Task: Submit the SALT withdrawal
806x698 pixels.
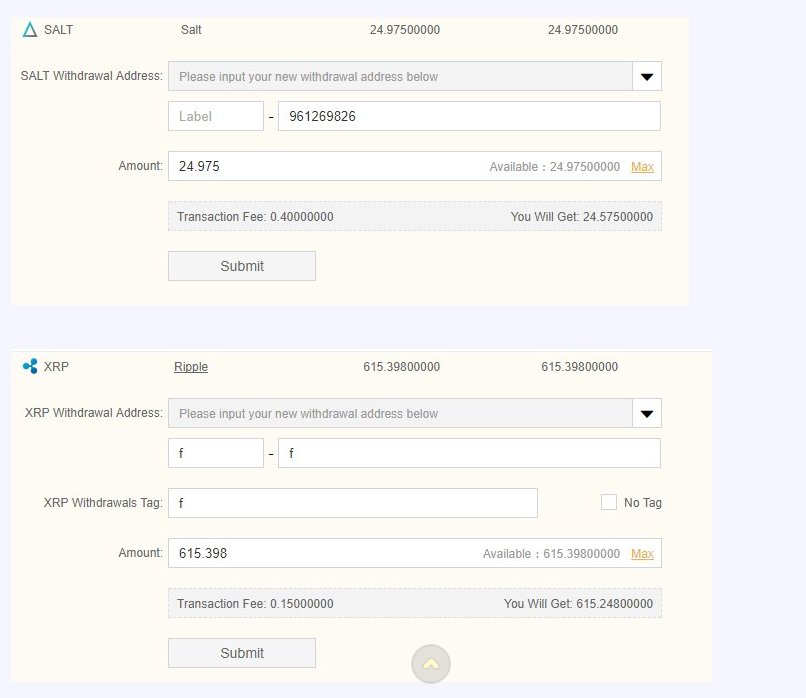Action: point(242,266)
